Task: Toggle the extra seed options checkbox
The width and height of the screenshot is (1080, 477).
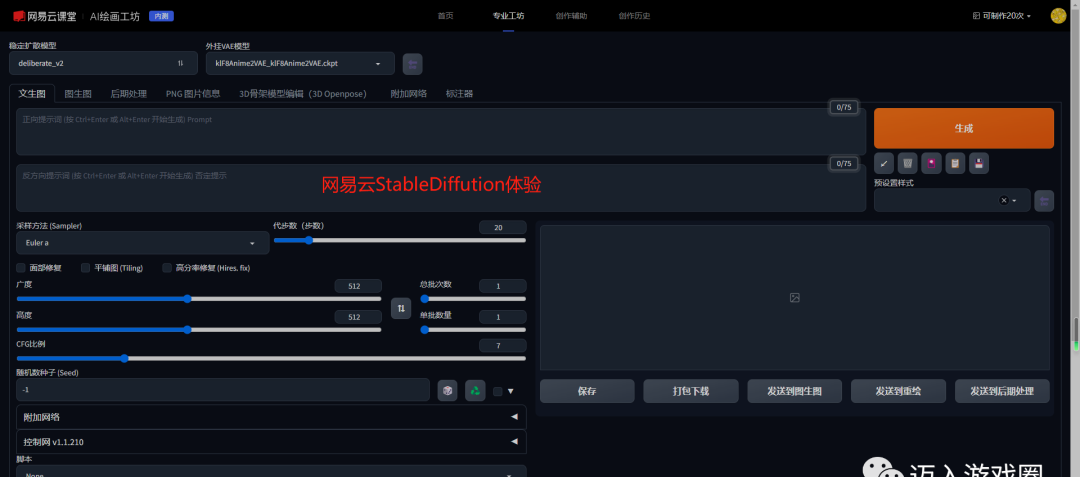Action: pos(498,391)
